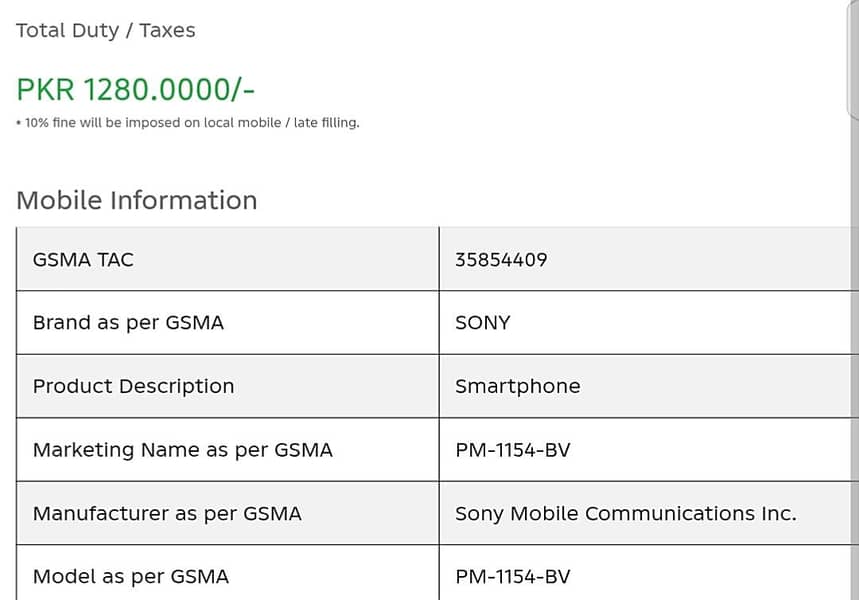This screenshot has height=600, width=859.
Task: Click the PKR 1280.0000/- duty amount
Action: pyautogui.click(x=136, y=89)
